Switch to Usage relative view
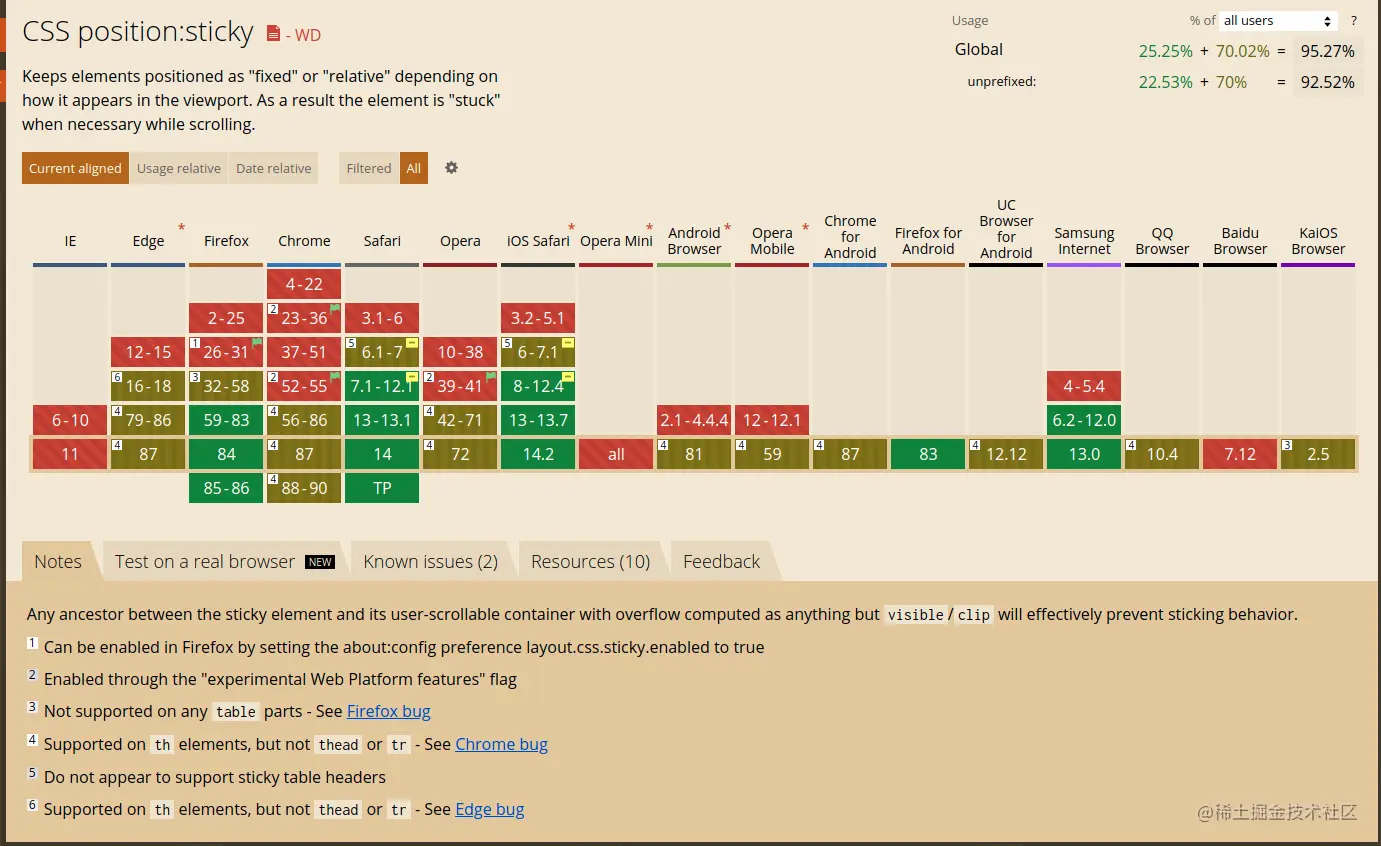The height and width of the screenshot is (846, 1381). pyautogui.click(x=179, y=168)
